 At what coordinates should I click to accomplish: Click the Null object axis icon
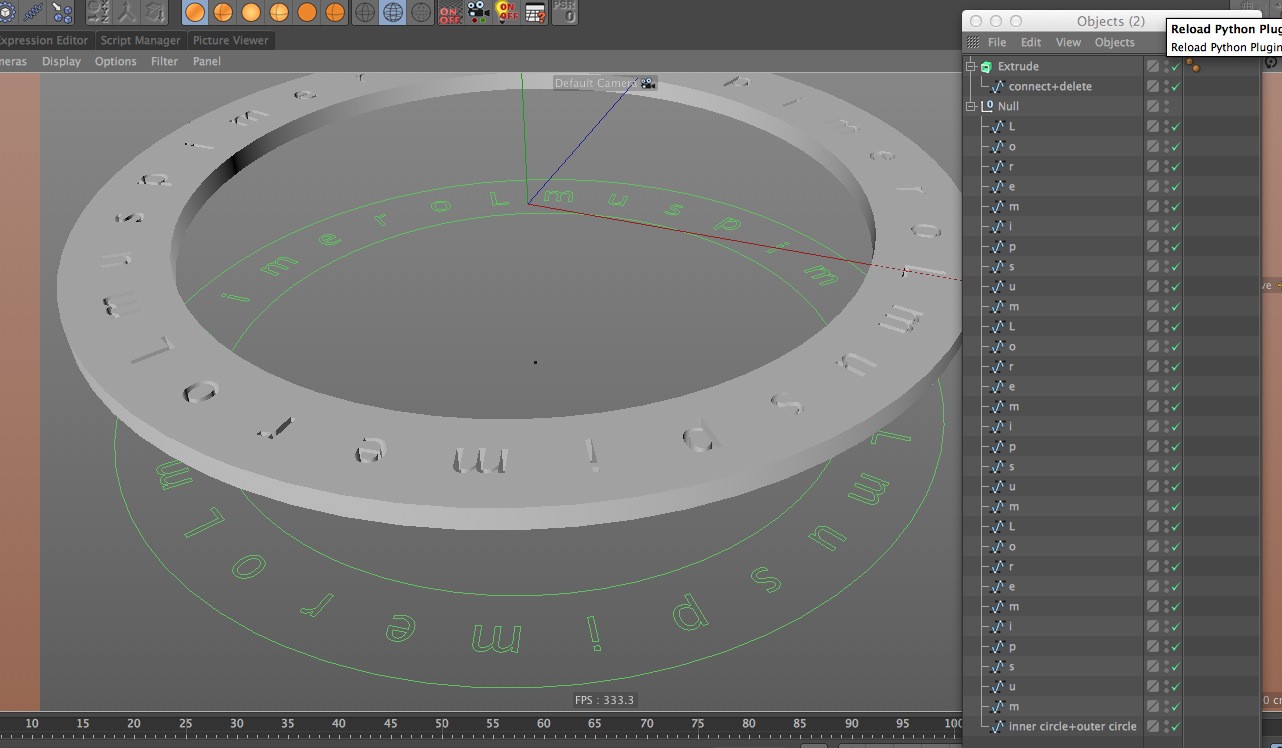tap(987, 106)
